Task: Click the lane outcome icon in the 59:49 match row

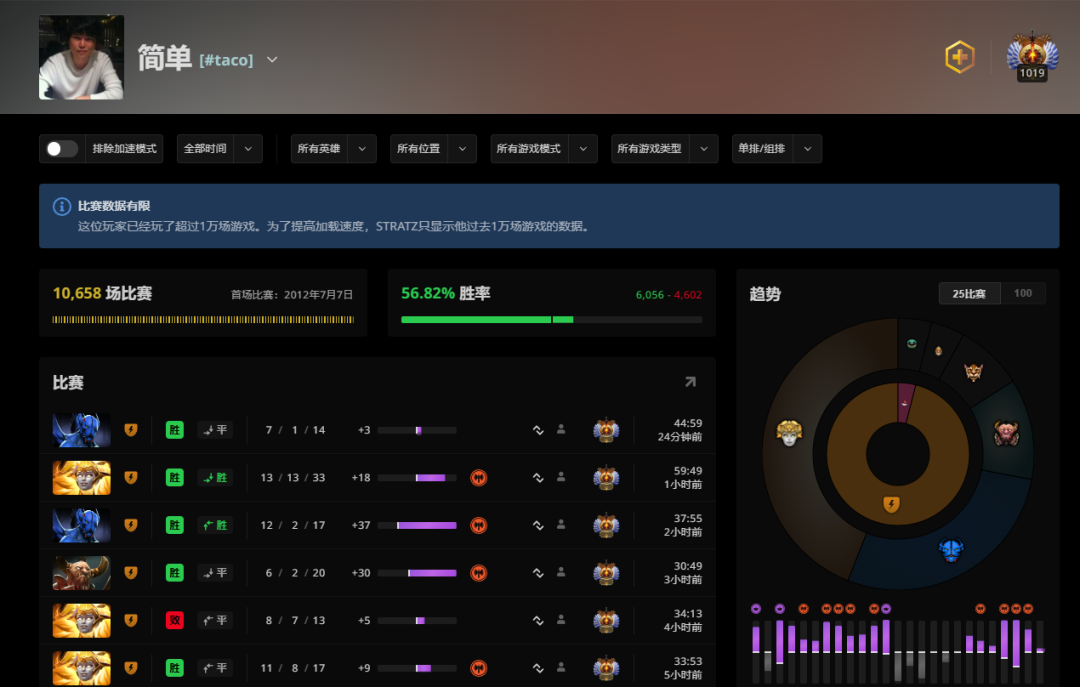Action: (215, 478)
